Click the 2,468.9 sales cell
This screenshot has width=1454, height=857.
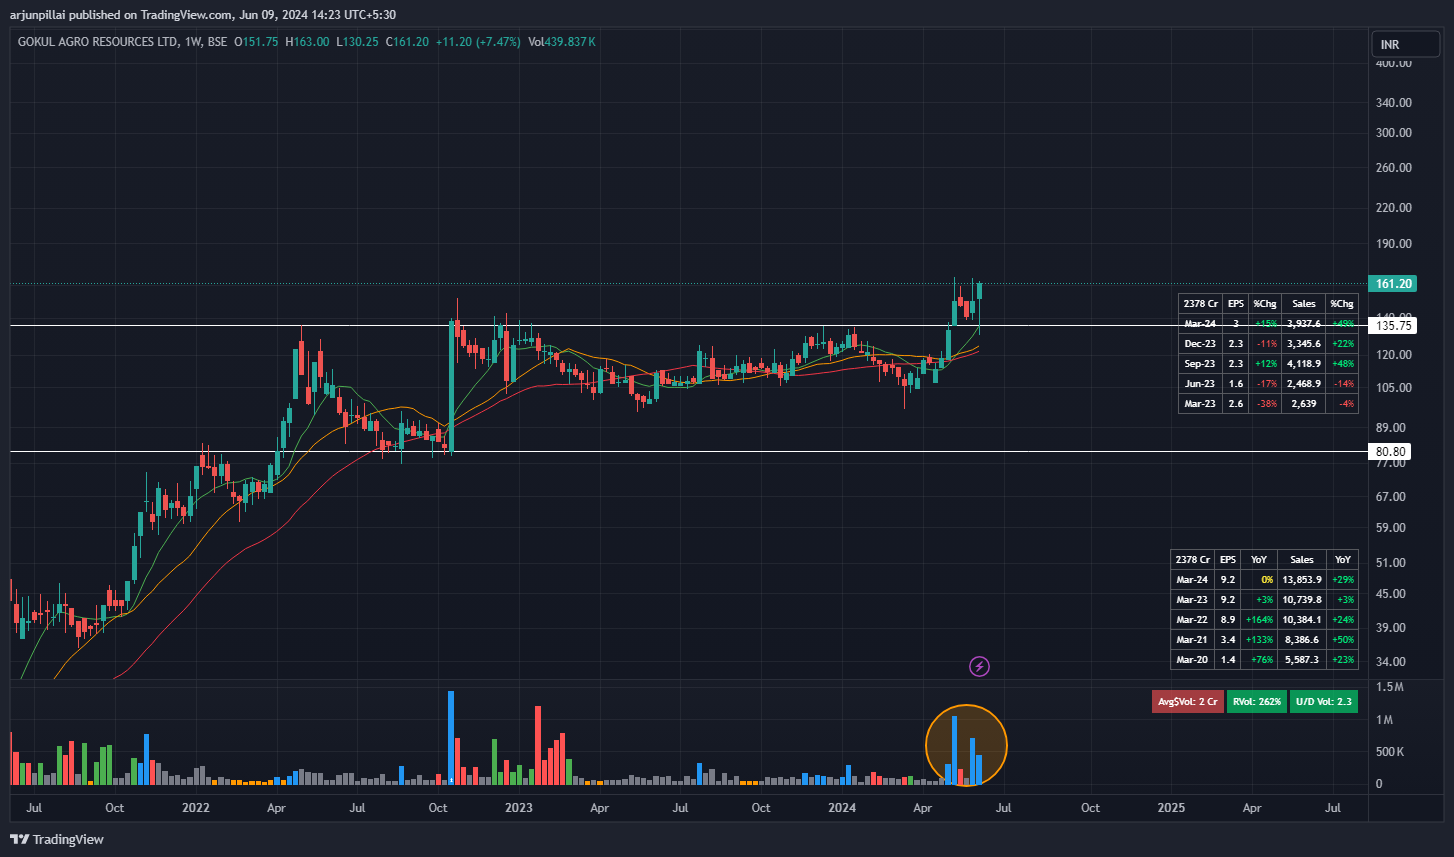tap(1304, 383)
